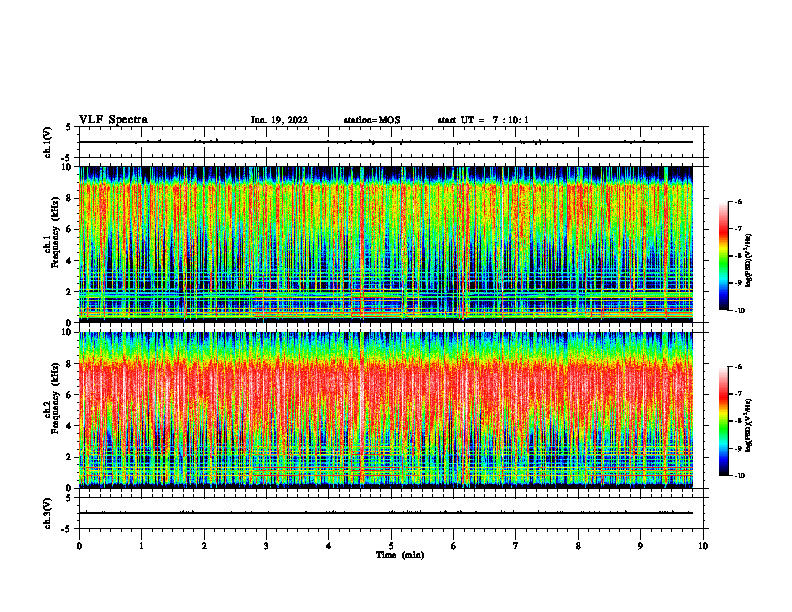The width and height of the screenshot is (792, 612).
Task: Click the ch.2 spectrogram panel
Action: pyautogui.click(x=386, y=410)
